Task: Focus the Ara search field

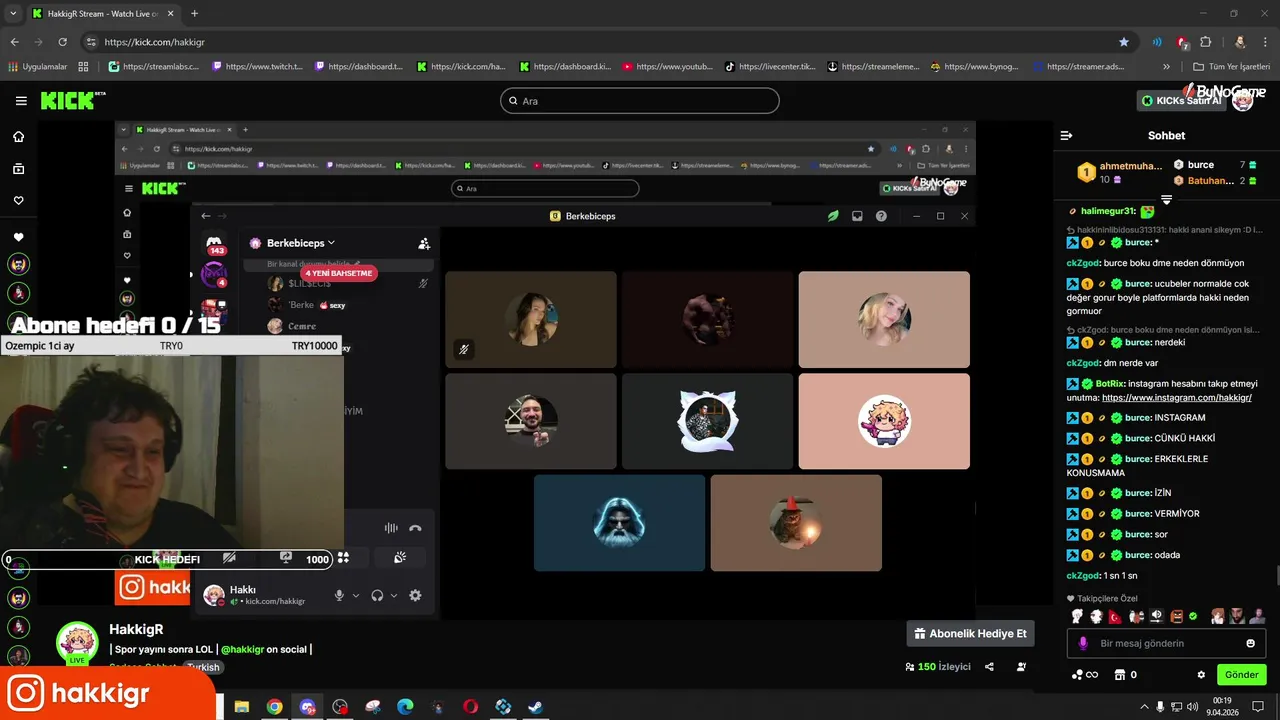Action: [x=640, y=101]
